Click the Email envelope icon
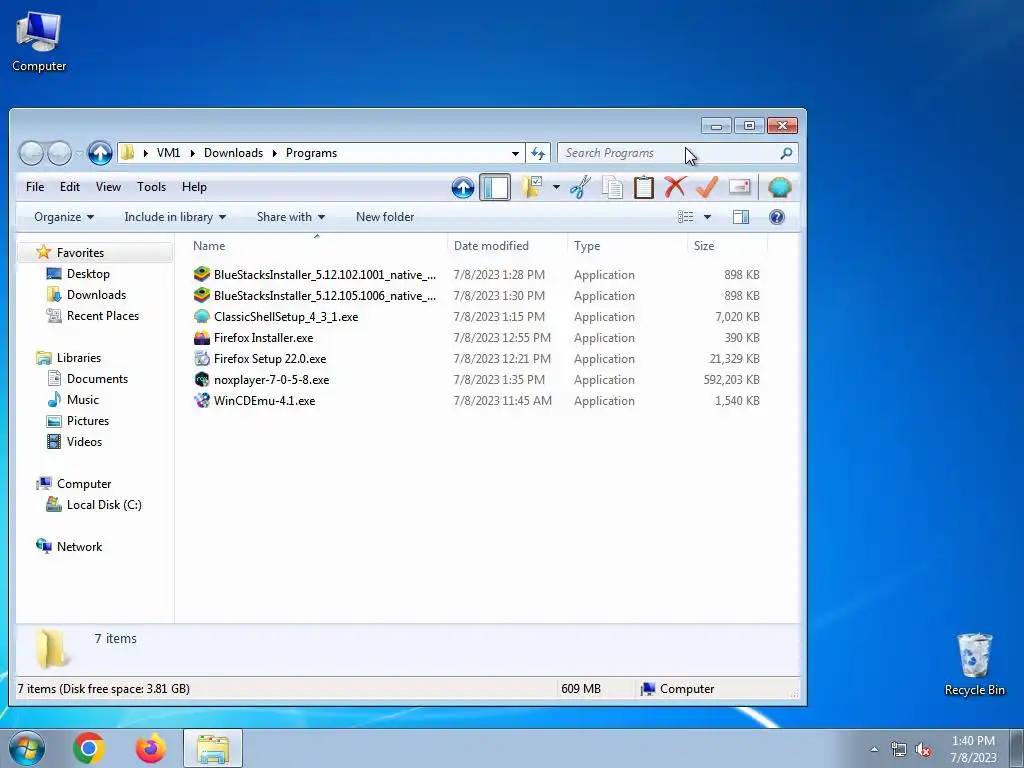This screenshot has height=768, width=1024. (x=739, y=187)
